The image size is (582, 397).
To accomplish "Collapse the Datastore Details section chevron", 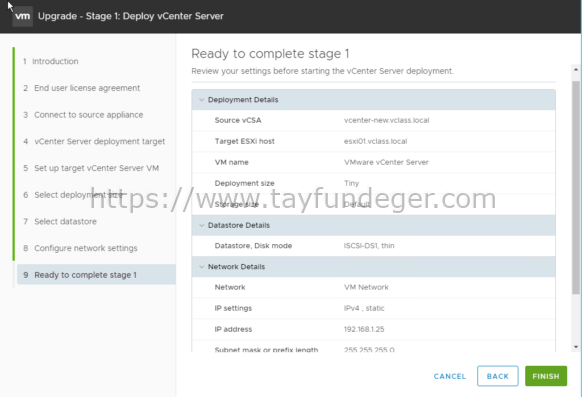I will (202, 225).
